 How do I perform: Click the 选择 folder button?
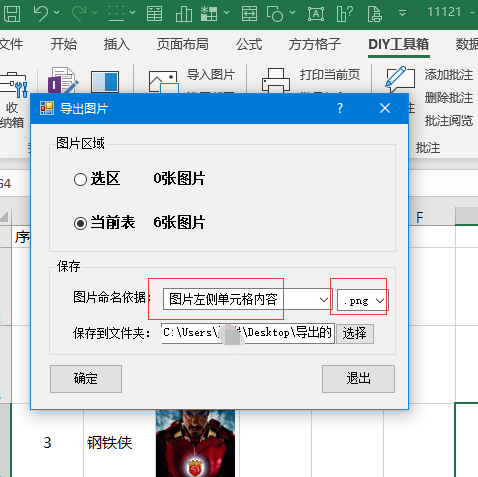point(355,334)
